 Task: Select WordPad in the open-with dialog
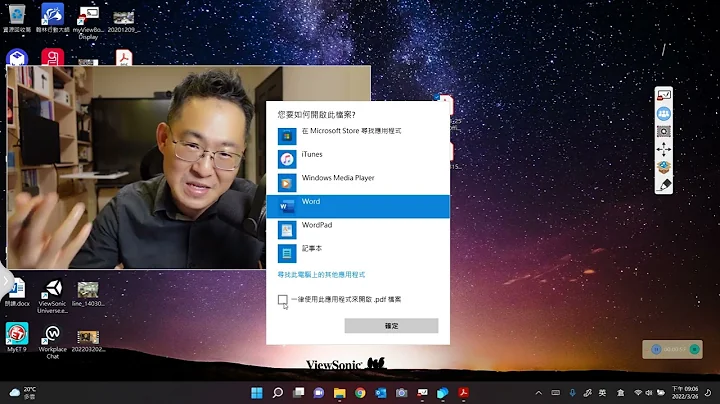coord(358,230)
